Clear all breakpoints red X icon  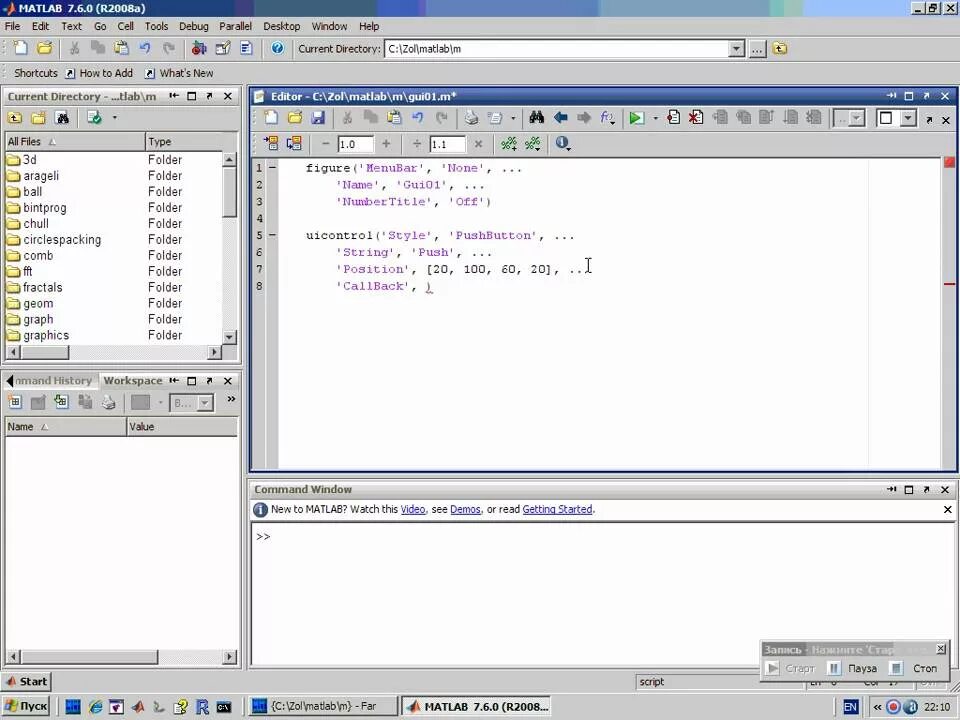[x=696, y=118]
